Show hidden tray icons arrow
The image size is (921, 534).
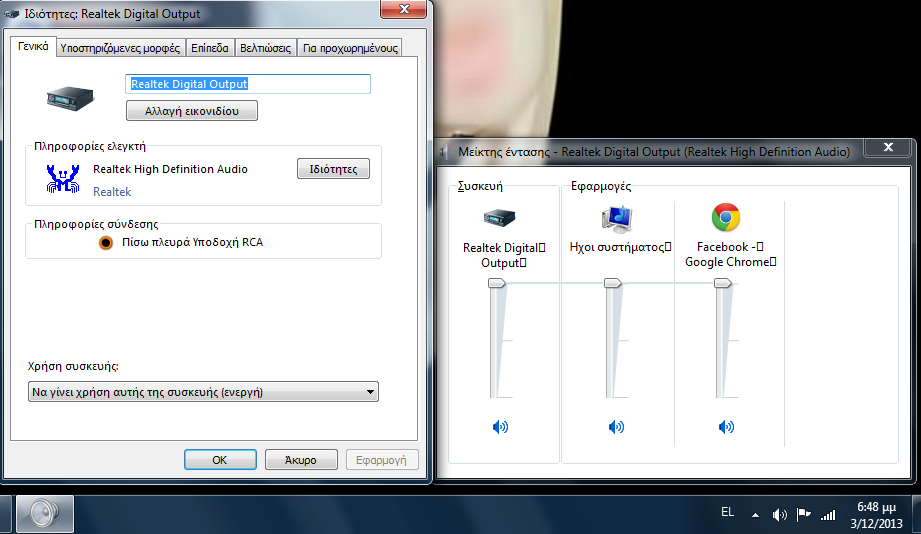[755, 515]
